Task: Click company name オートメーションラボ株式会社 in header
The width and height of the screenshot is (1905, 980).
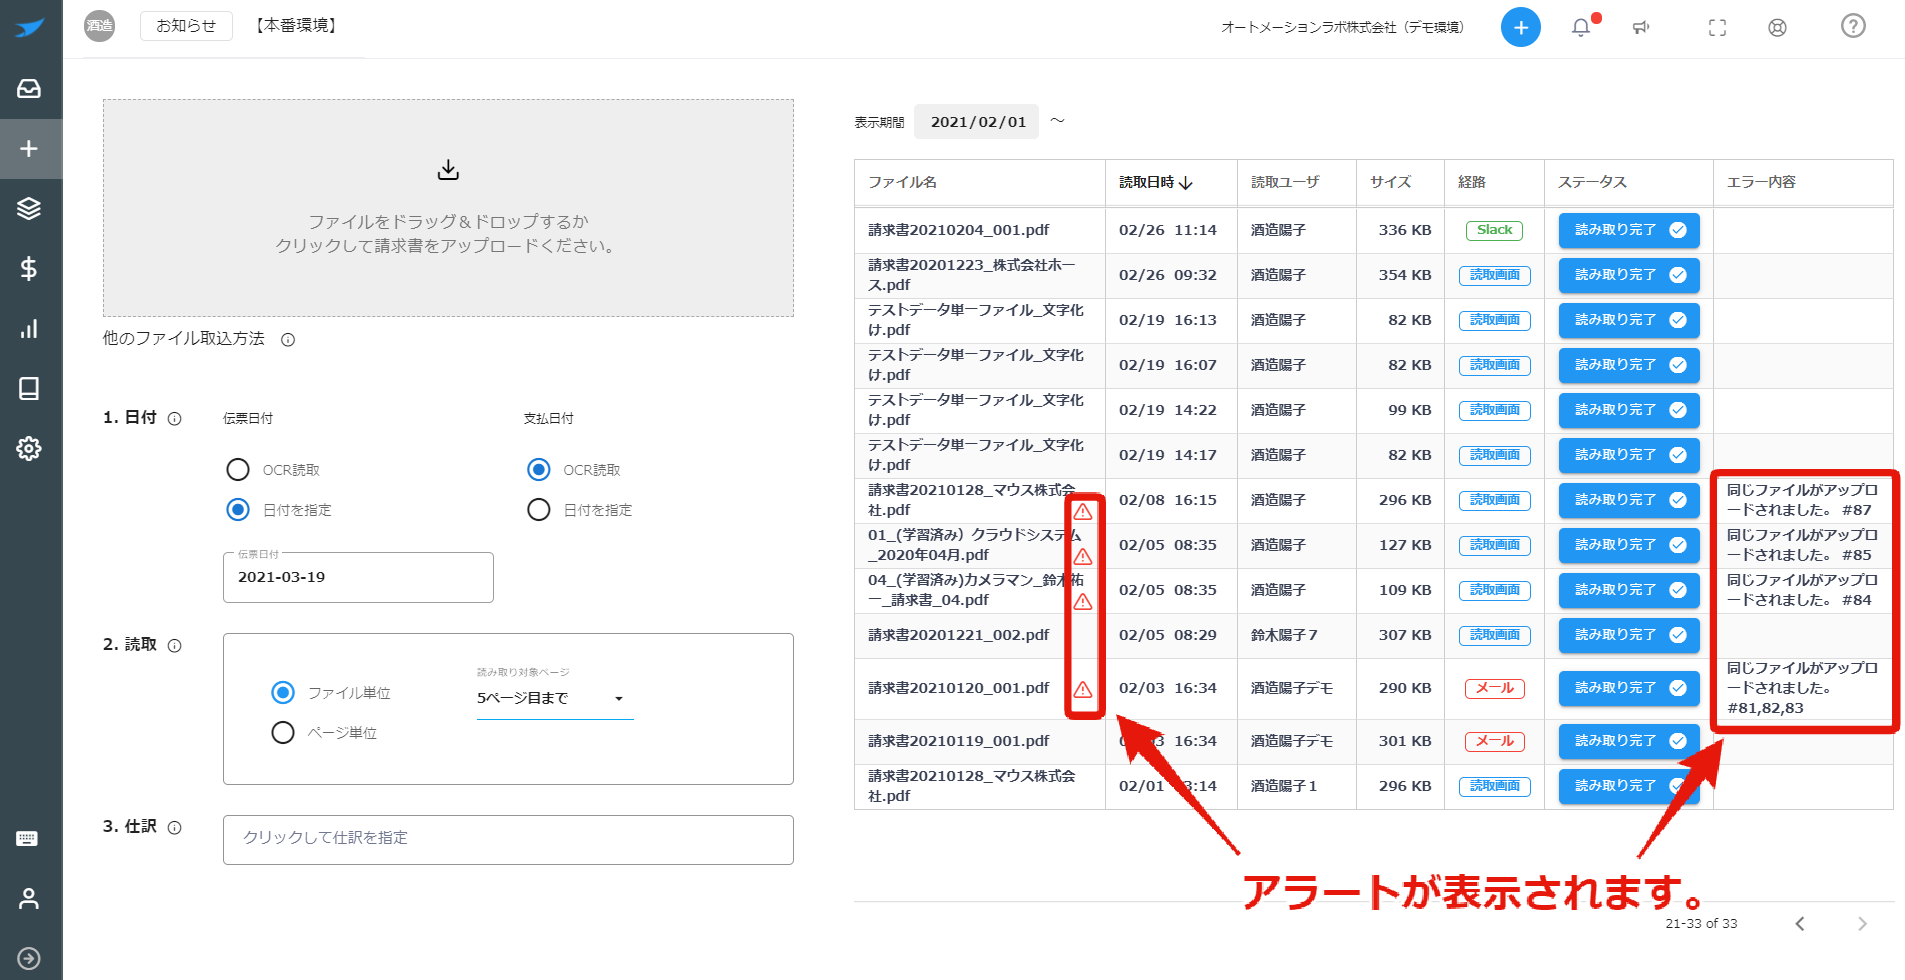Action: pyautogui.click(x=1342, y=27)
